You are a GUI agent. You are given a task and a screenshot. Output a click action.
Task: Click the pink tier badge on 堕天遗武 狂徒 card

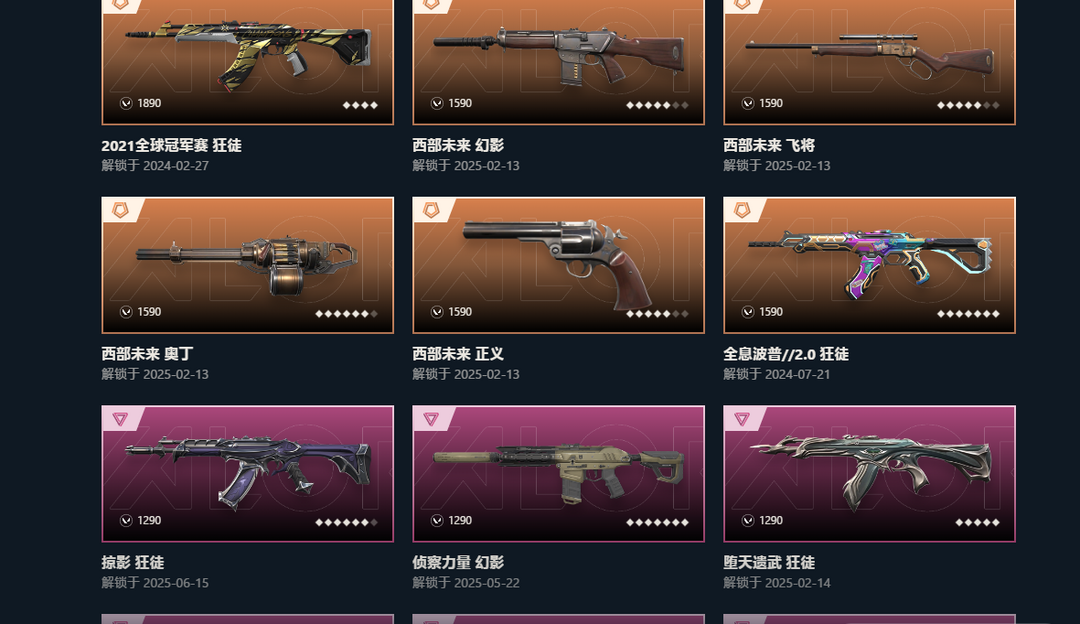point(742,419)
